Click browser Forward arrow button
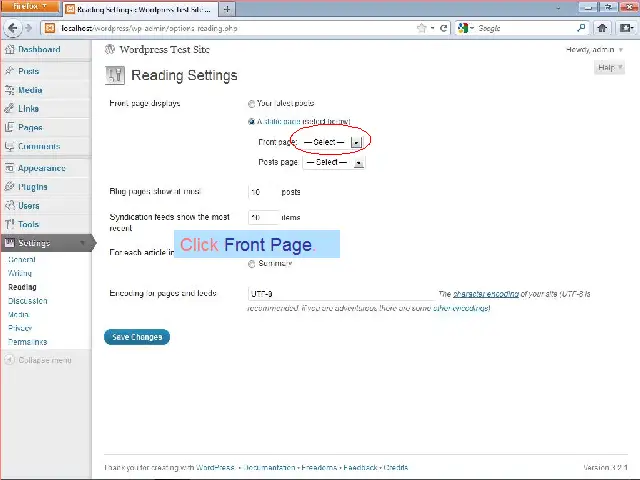 point(29,28)
